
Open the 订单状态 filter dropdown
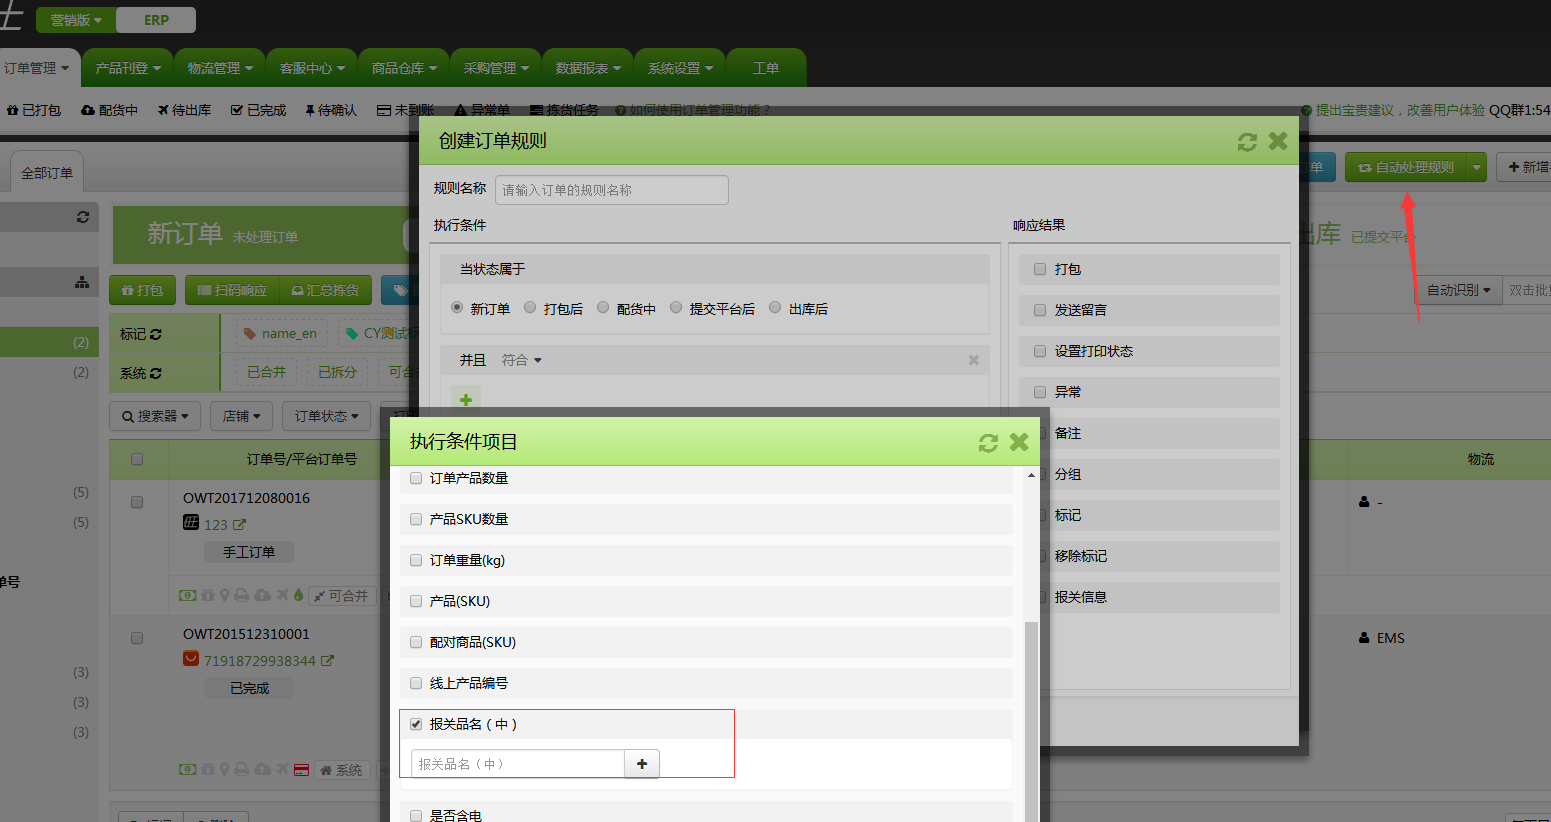(326, 416)
